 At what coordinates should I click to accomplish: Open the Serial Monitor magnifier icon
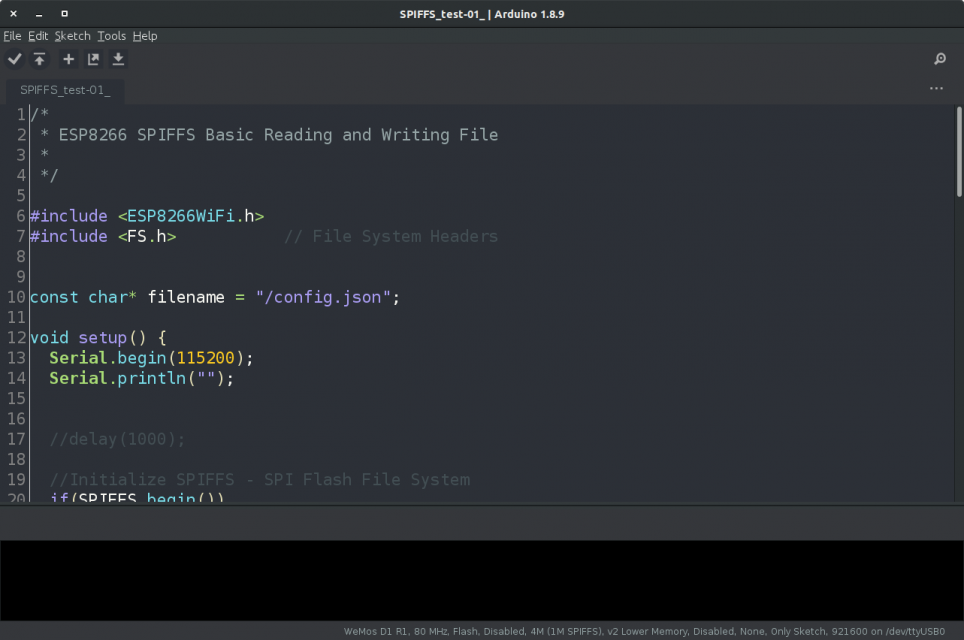(x=939, y=59)
